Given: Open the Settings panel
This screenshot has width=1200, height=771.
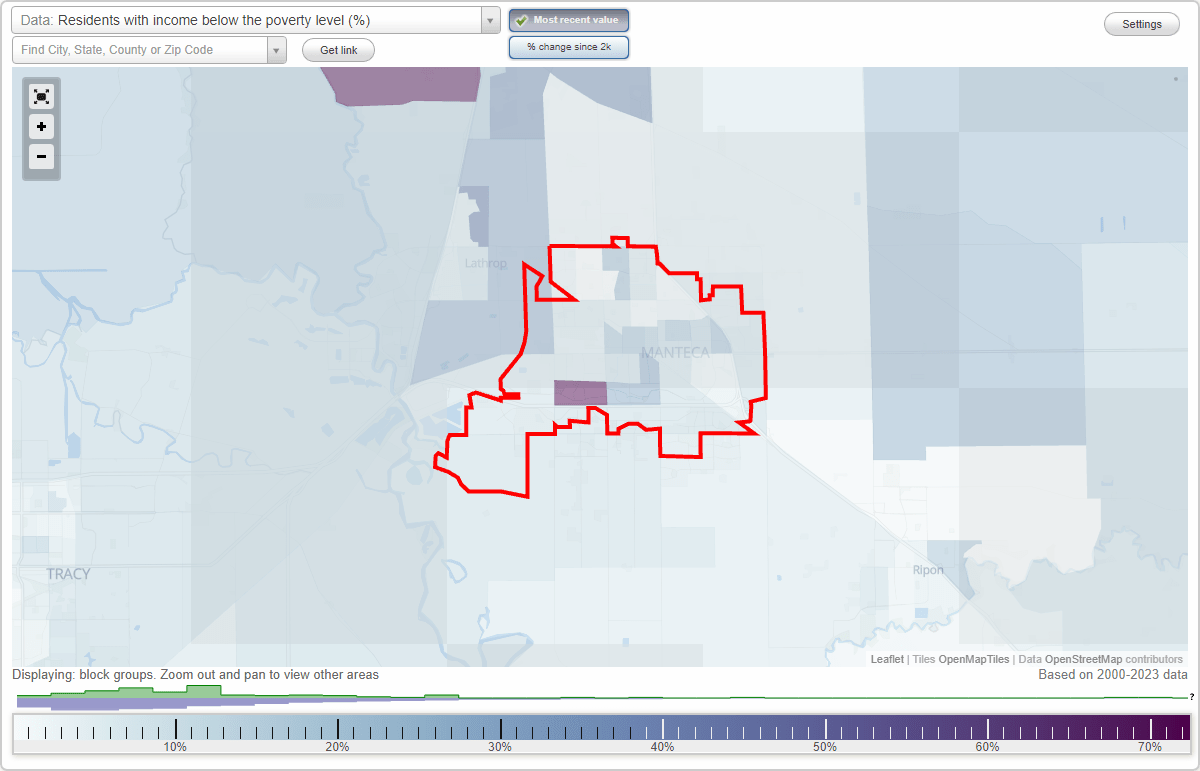Looking at the screenshot, I should (x=1141, y=23).
